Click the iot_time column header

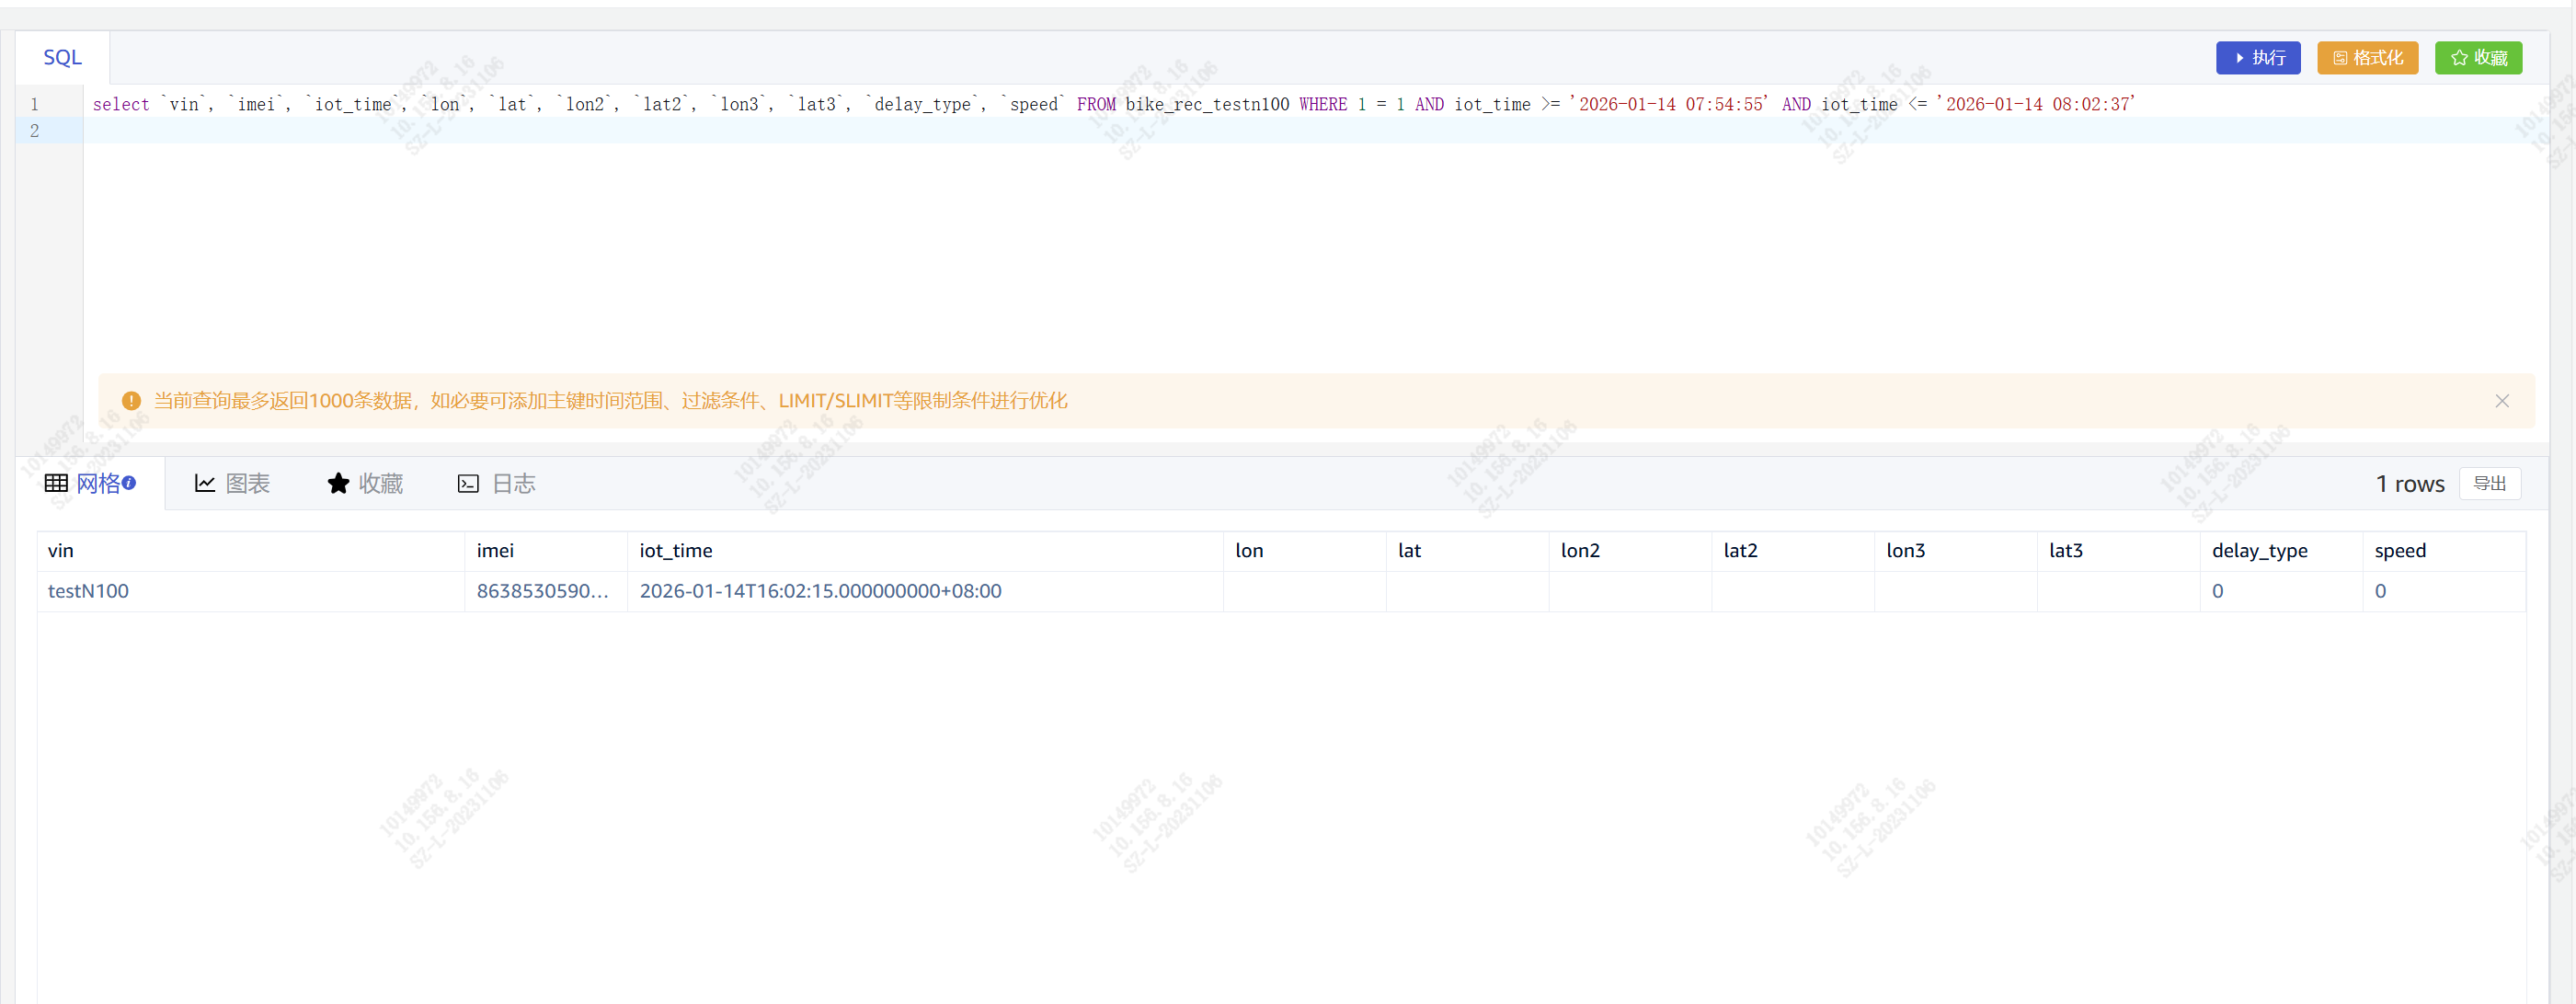pyautogui.click(x=675, y=551)
